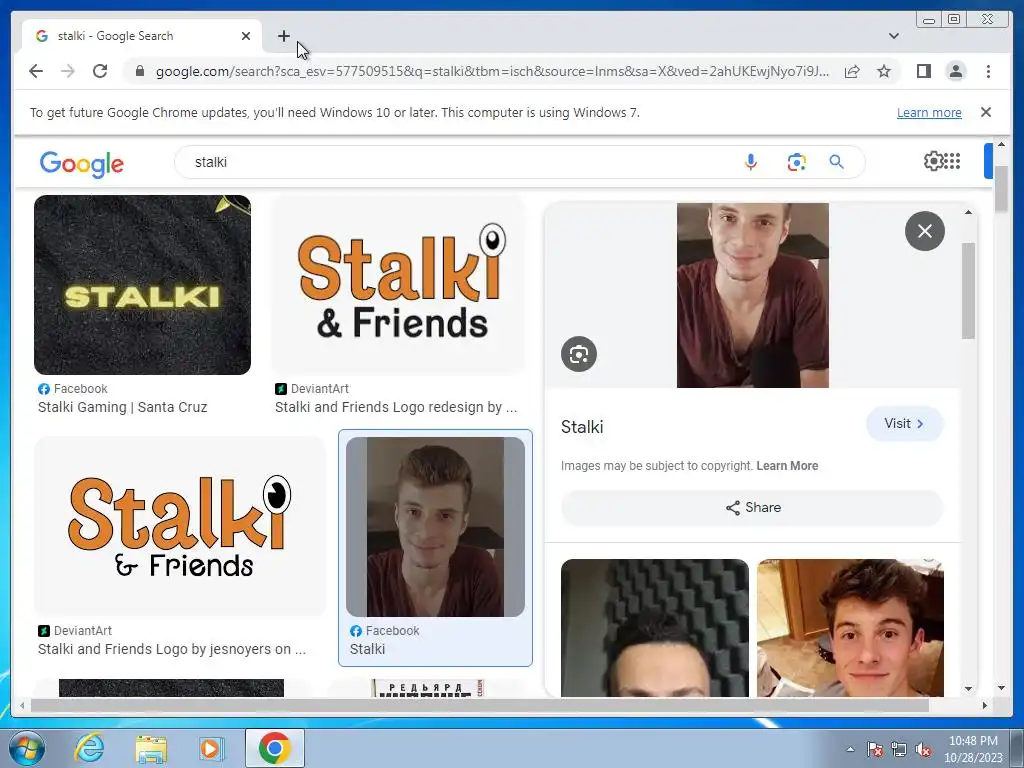Go to Google homepage via logo
Screen dimensions: 1024x768
coord(82,163)
